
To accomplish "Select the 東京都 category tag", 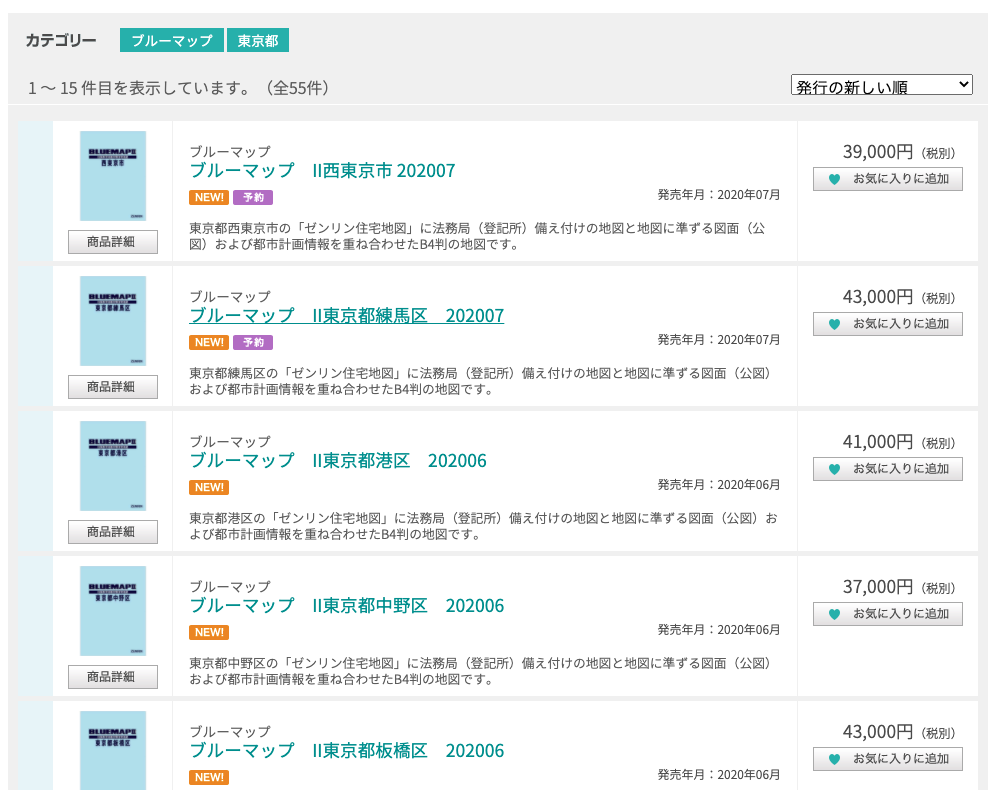I will coord(258,40).
